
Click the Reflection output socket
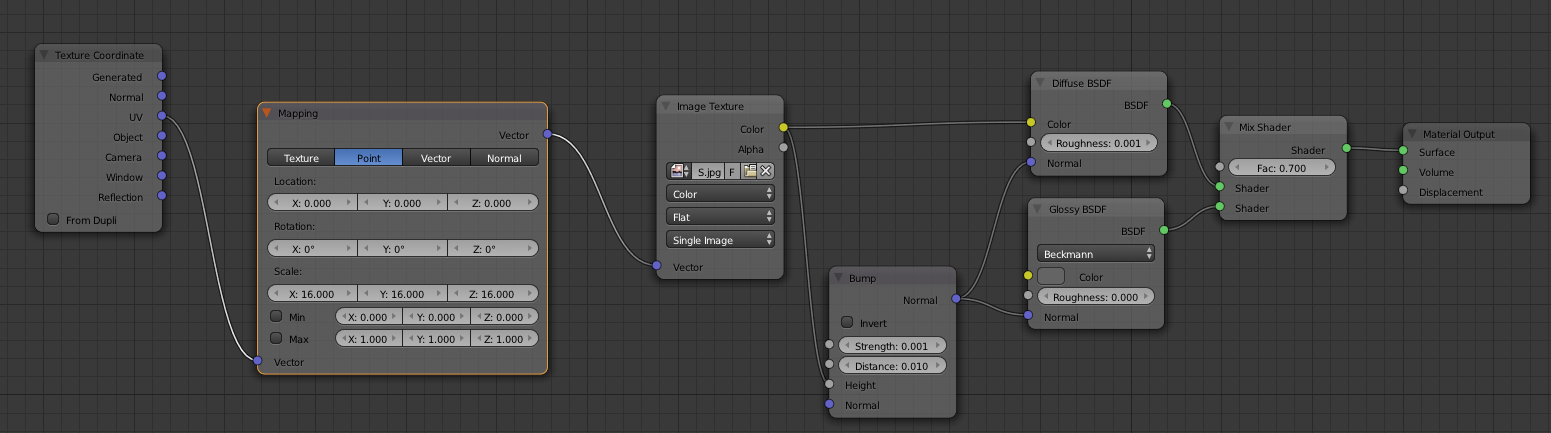162,196
